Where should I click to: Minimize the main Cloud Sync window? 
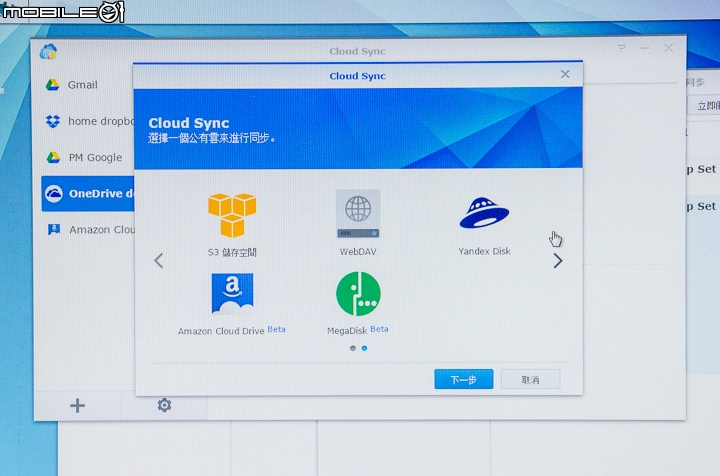[x=645, y=48]
